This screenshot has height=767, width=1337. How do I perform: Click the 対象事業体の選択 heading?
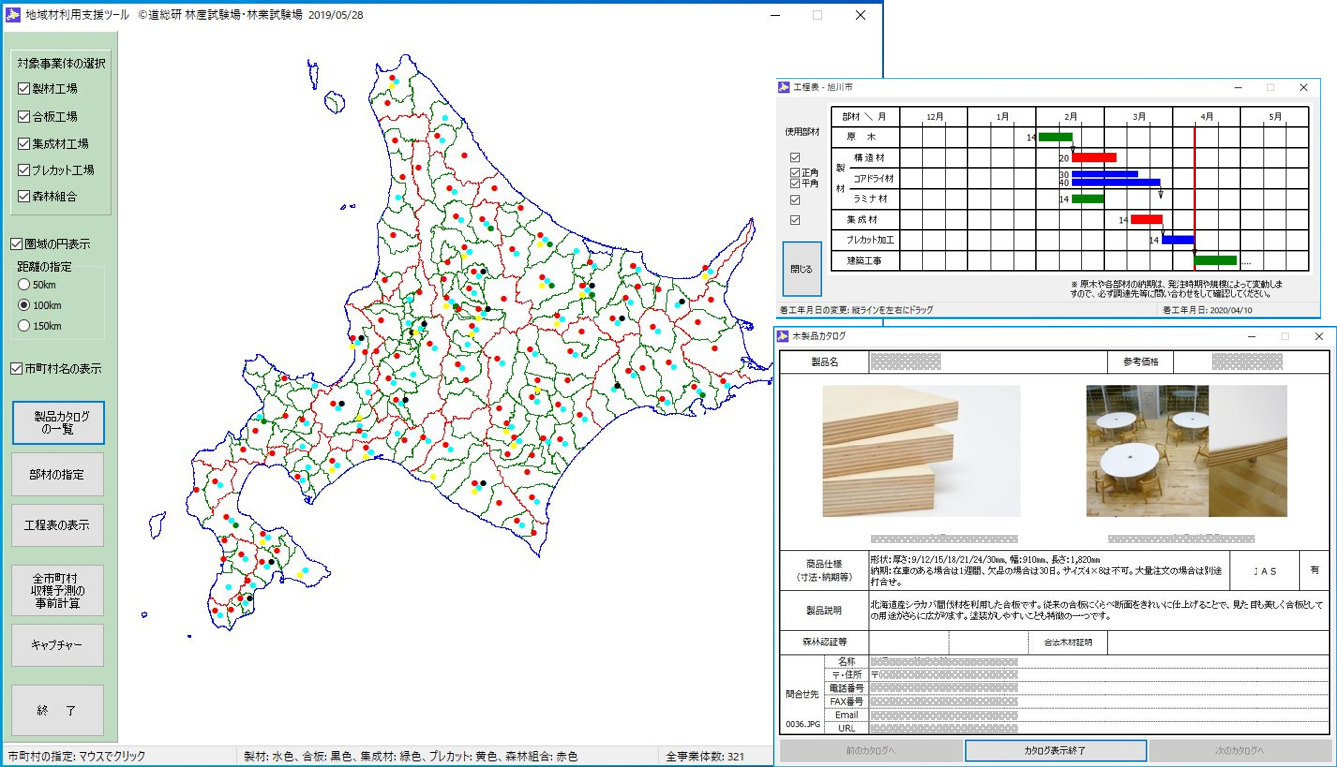61,63
